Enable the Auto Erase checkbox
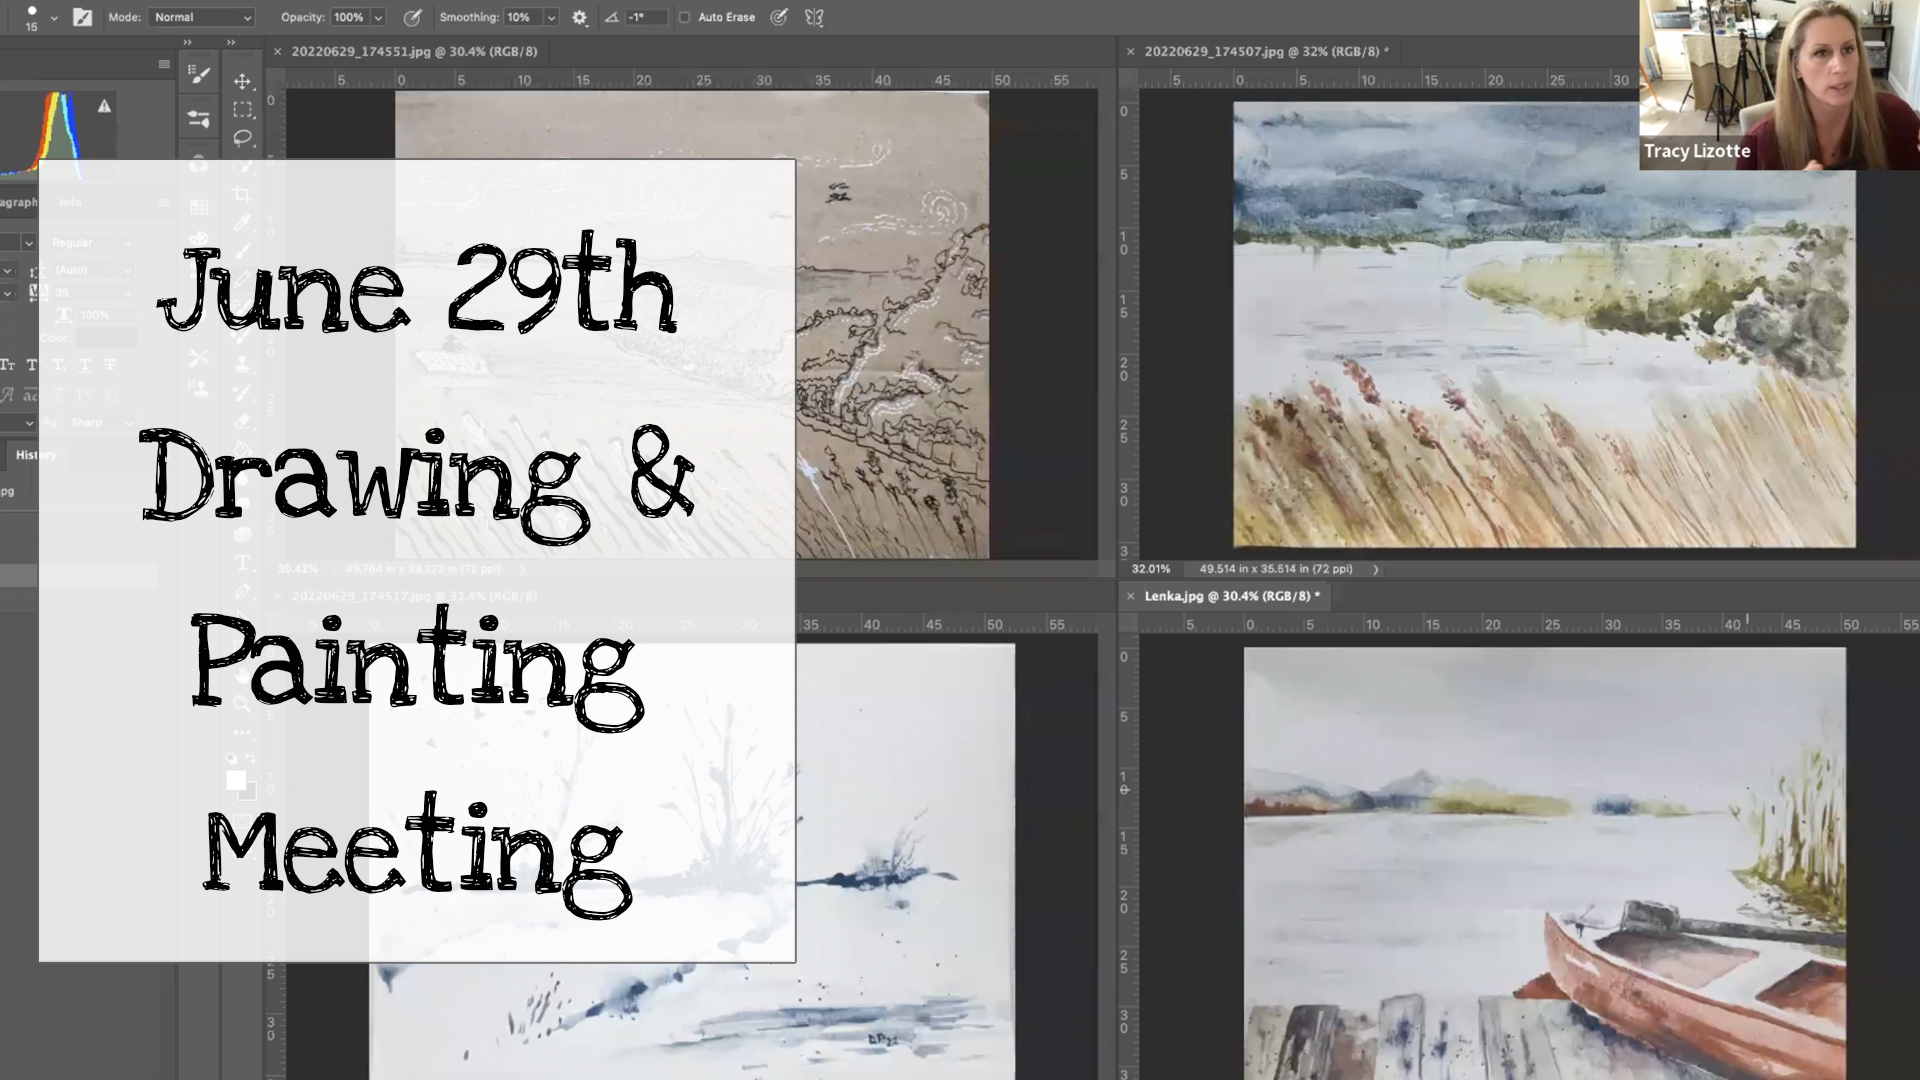The image size is (1920, 1080). pyautogui.click(x=684, y=17)
